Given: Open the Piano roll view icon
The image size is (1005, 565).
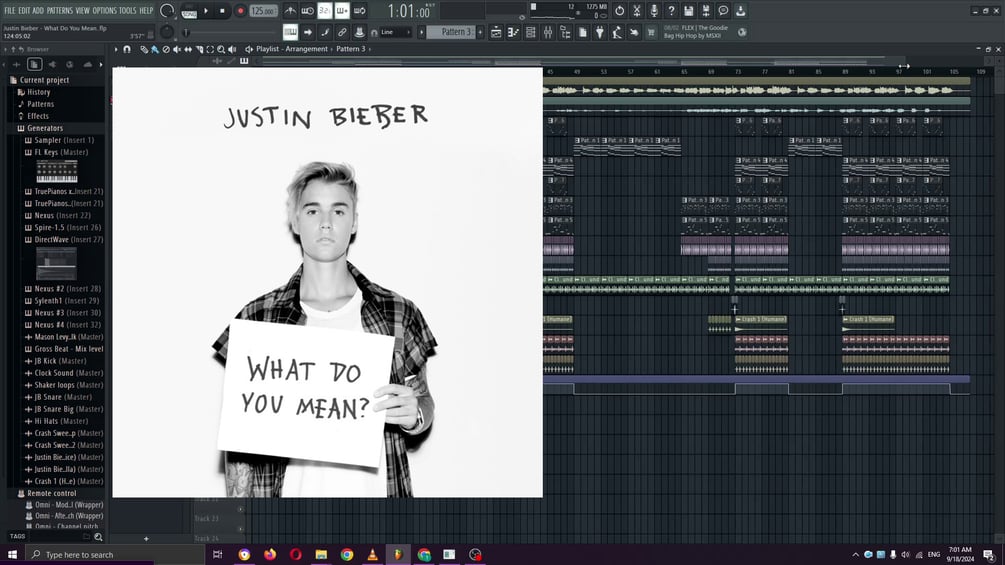Looking at the screenshot, I should click(x=513, y=32).
